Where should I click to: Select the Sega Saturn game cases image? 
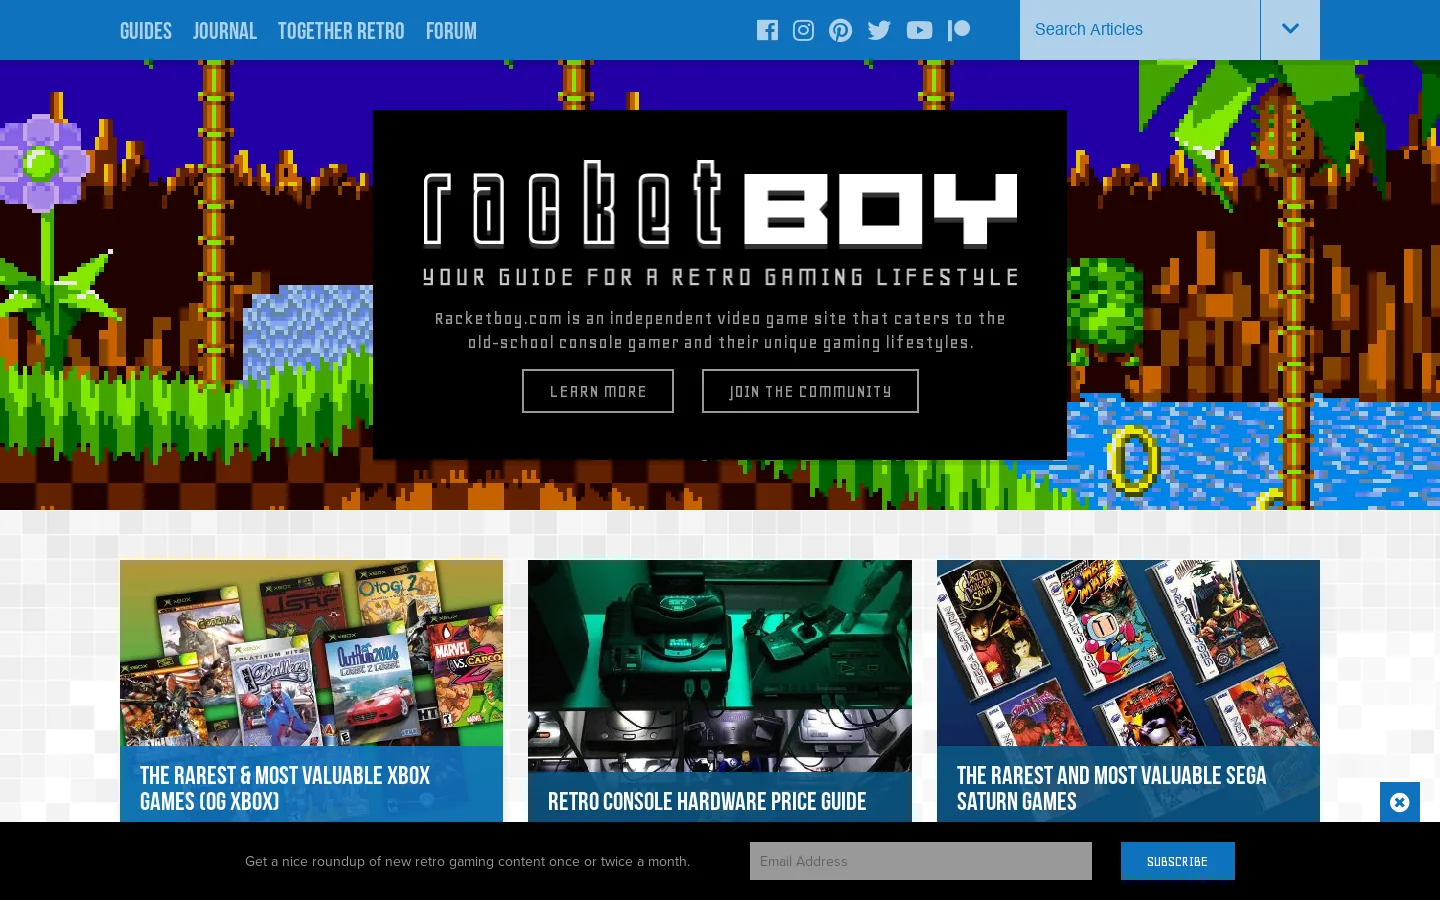coord(1128,653)
